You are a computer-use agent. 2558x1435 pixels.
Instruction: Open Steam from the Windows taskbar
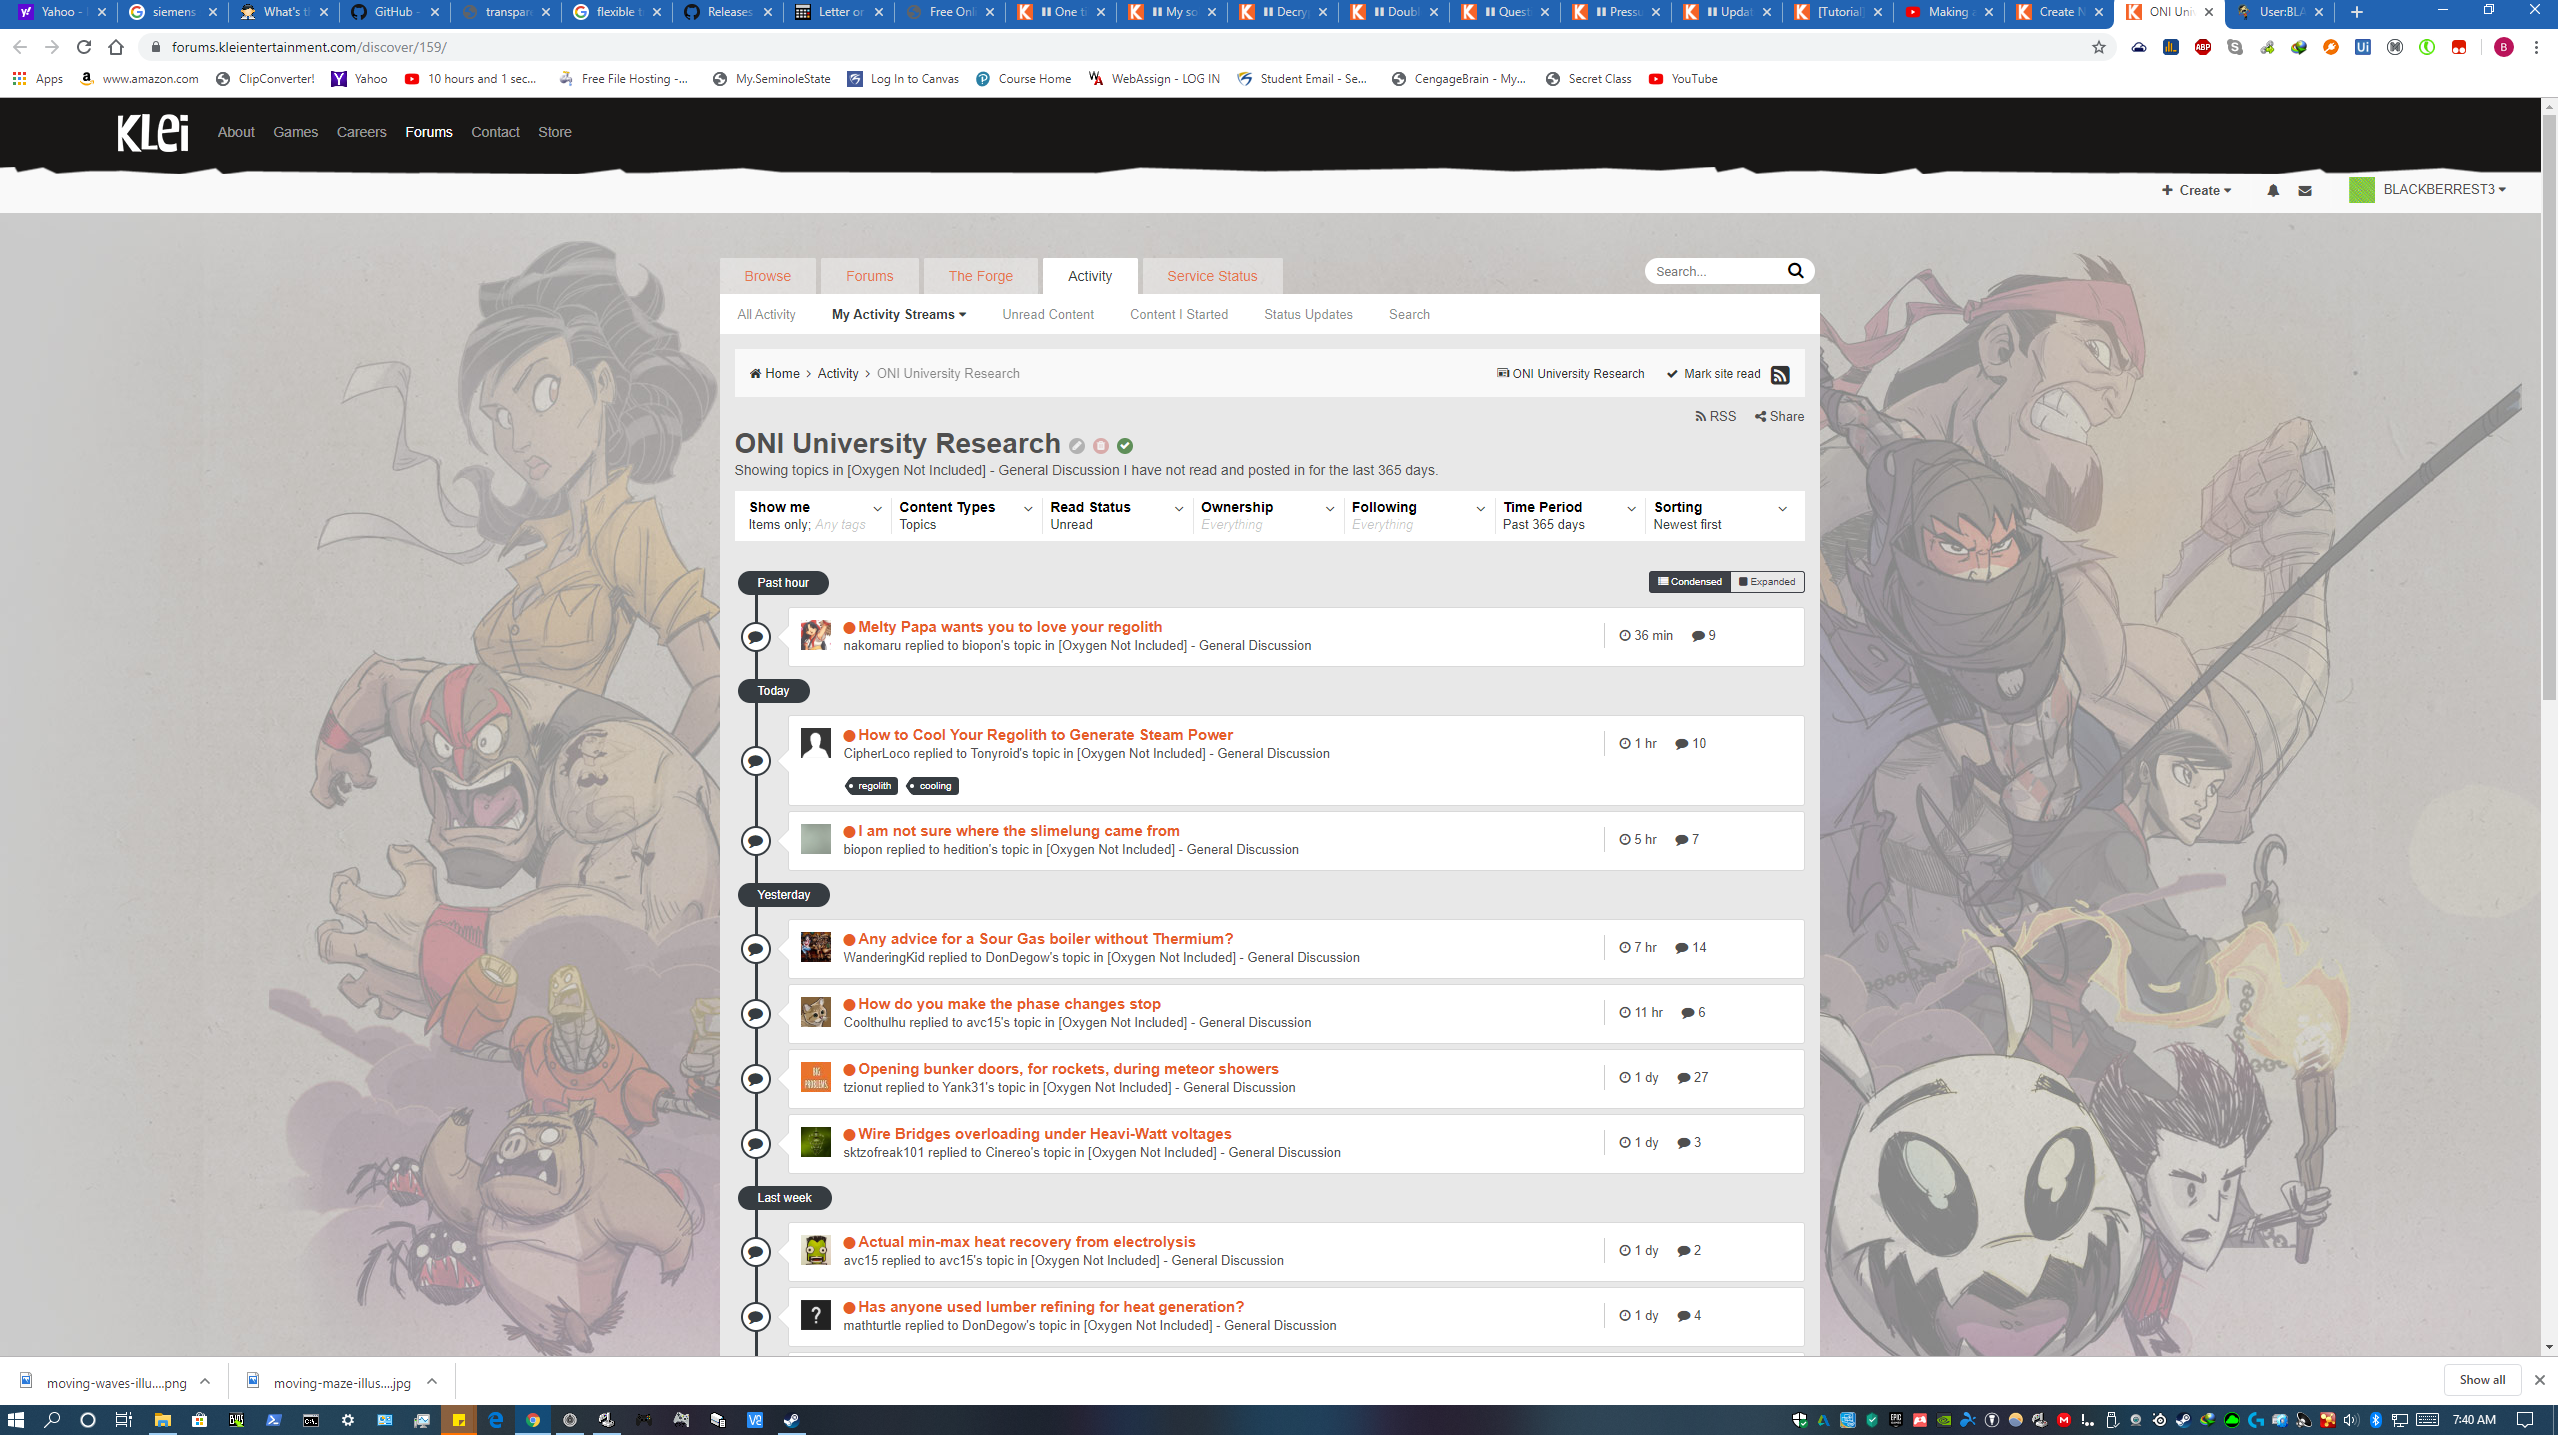coord(791,1419)
